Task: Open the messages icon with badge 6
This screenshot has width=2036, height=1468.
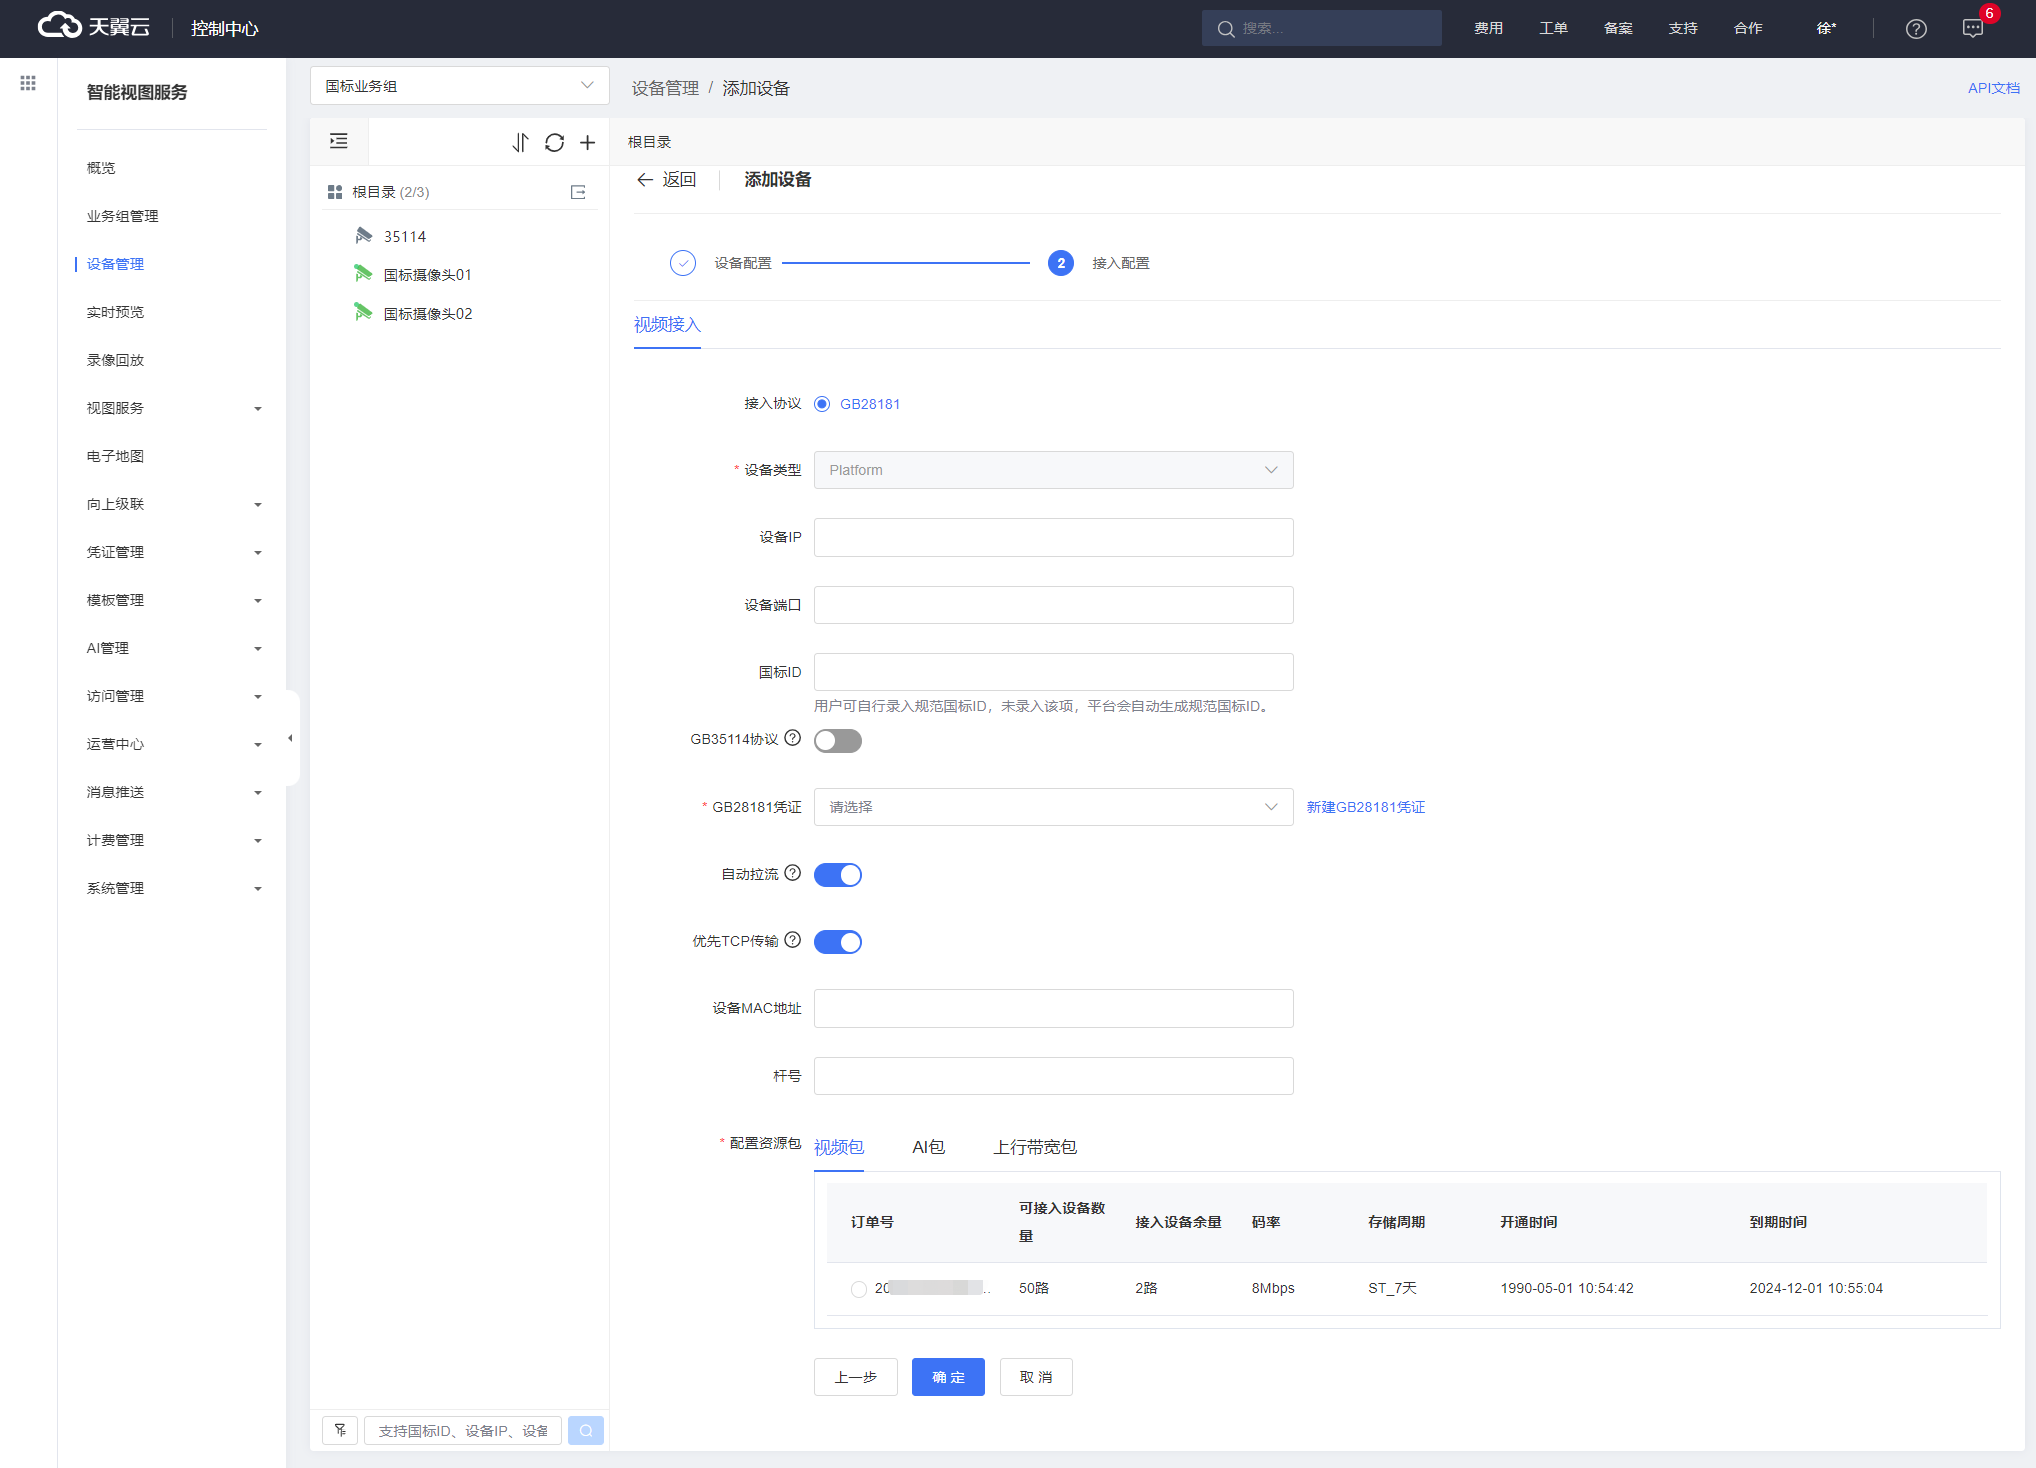Action: [x=1973, y=29]
